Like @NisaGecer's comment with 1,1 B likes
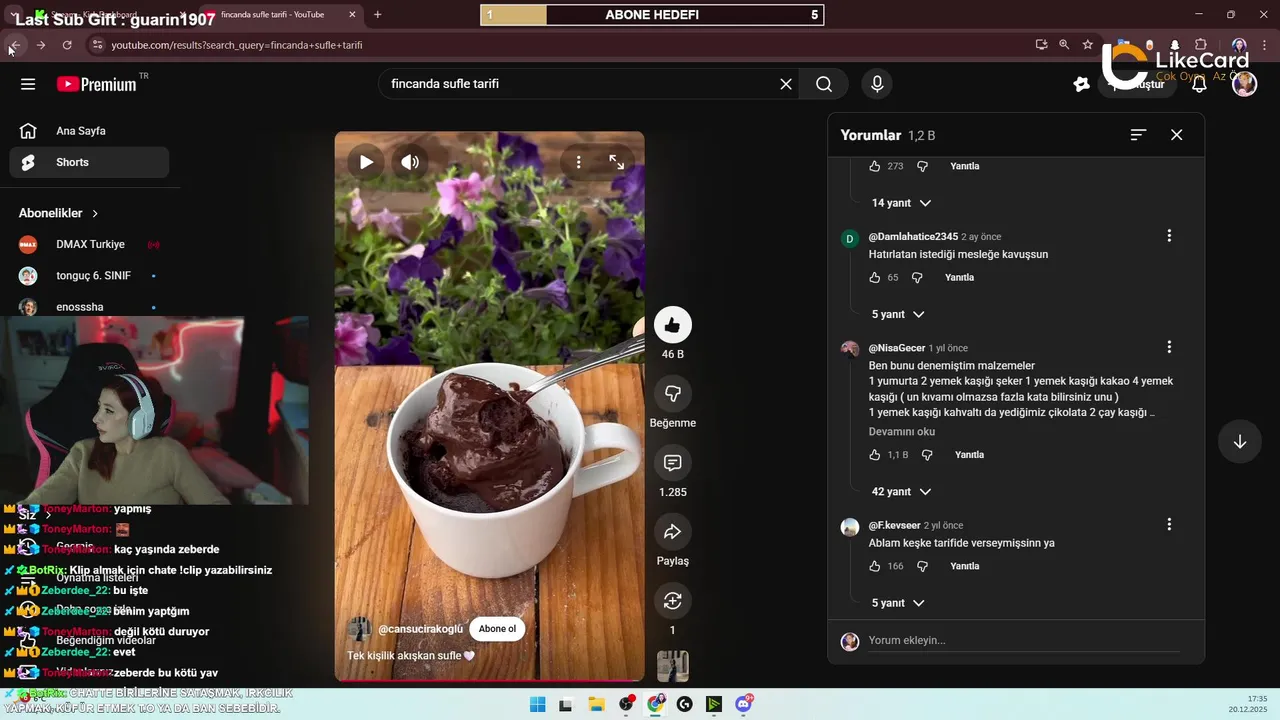This screenshot has height=720, width=1280. click(x=875, y=455)
